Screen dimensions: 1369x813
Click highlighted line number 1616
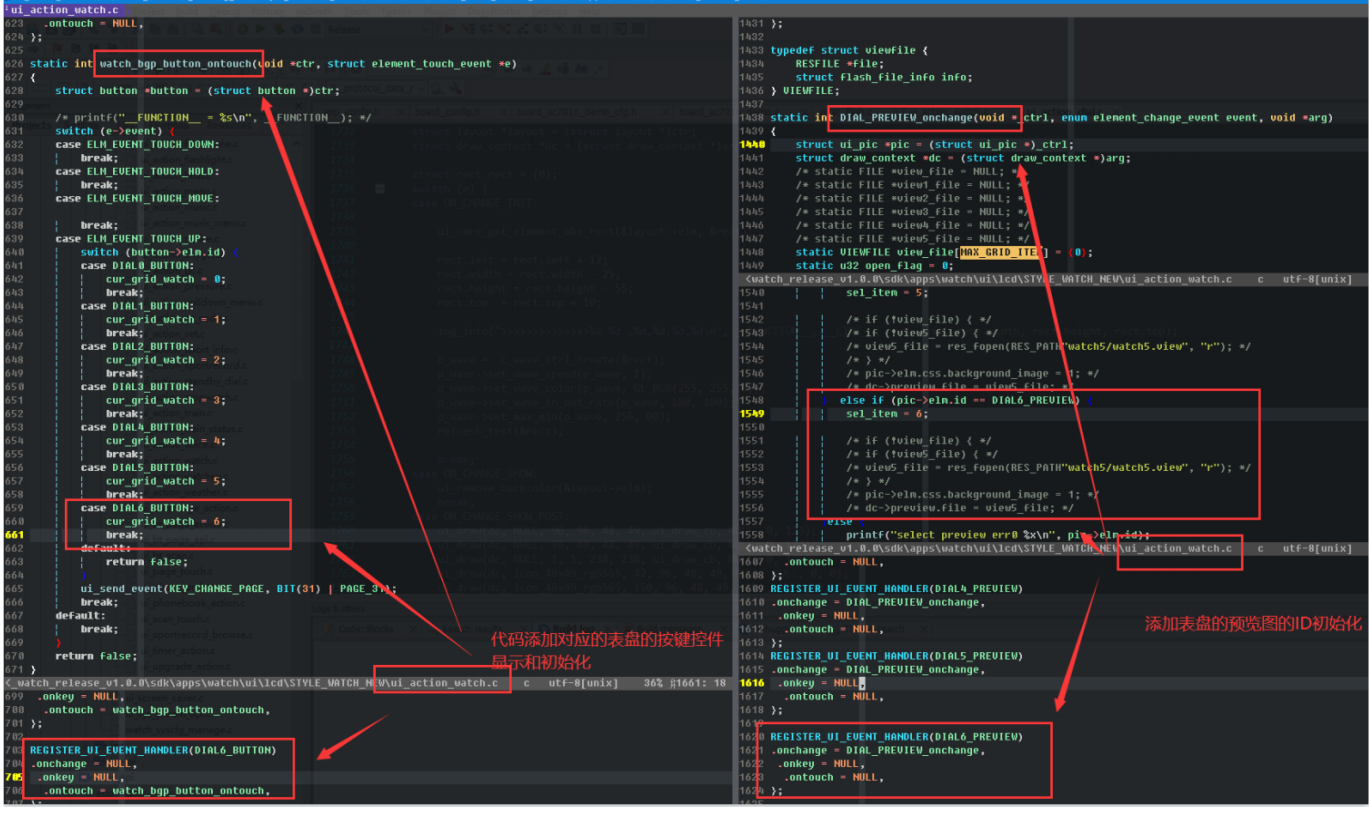(751, 682)
